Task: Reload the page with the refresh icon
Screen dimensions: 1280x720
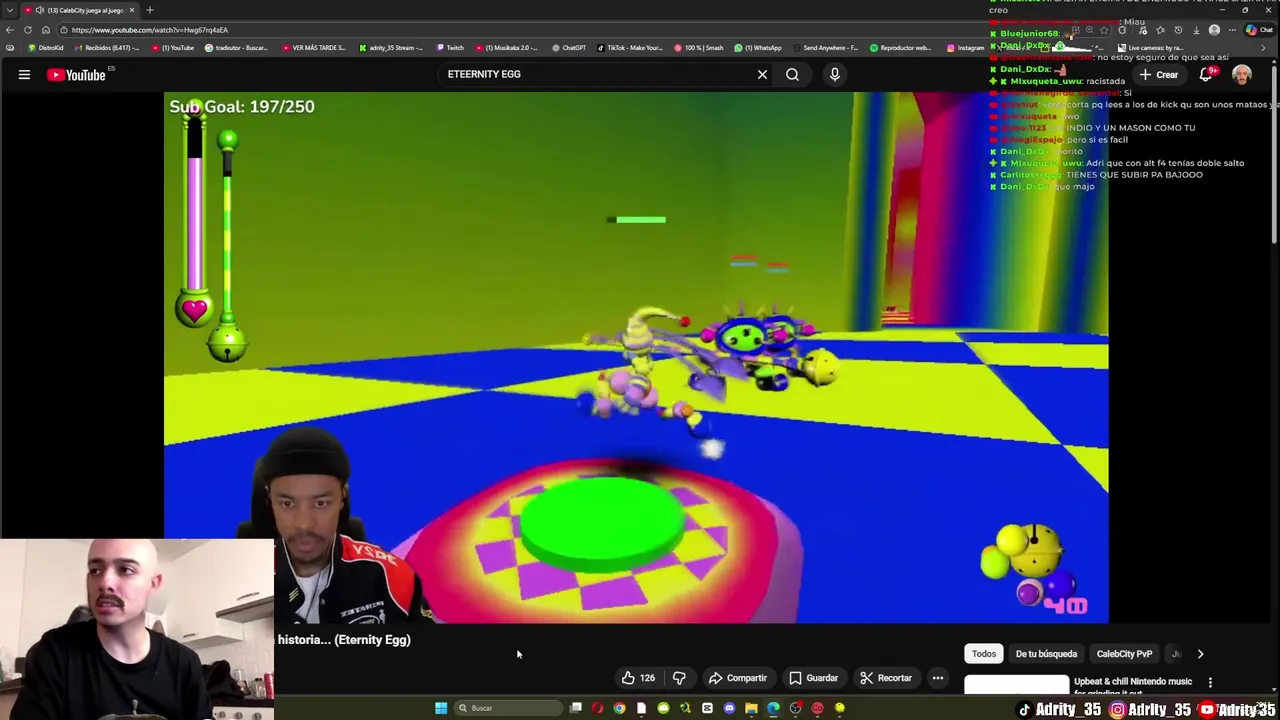Action: (x=28, y=30)
